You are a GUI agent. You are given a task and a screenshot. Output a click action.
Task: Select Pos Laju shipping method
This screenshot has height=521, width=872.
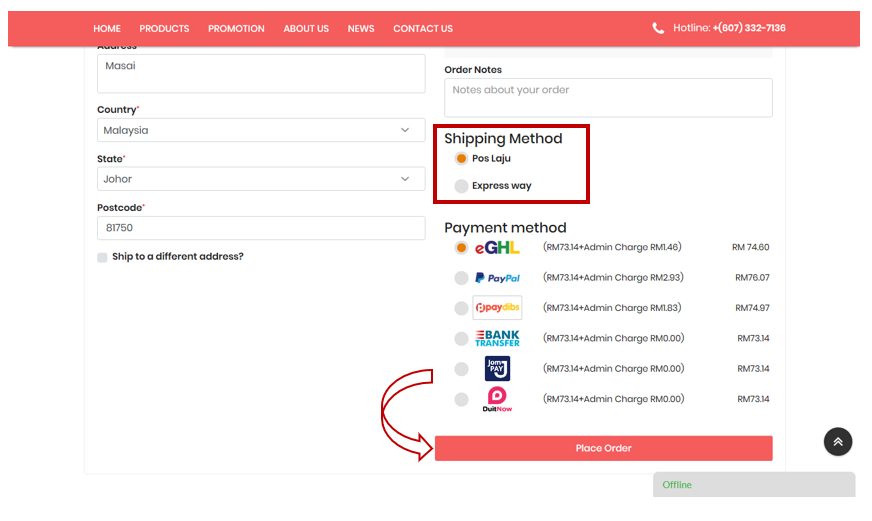(461, 158)
